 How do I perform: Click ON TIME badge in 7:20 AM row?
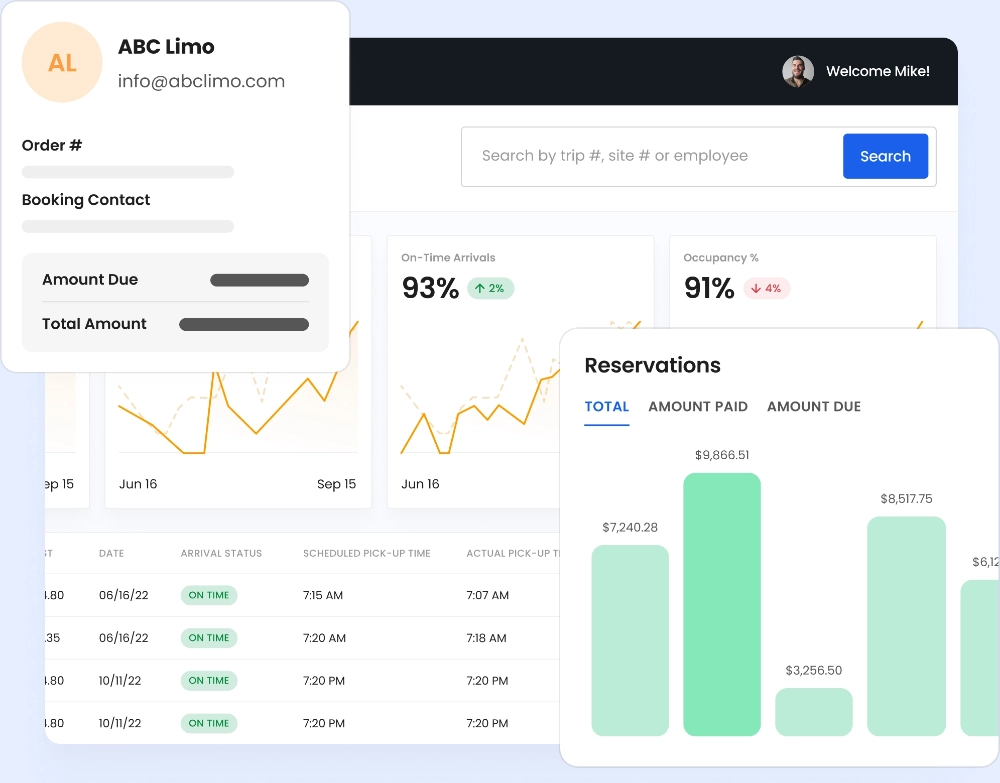coord(209,638)
